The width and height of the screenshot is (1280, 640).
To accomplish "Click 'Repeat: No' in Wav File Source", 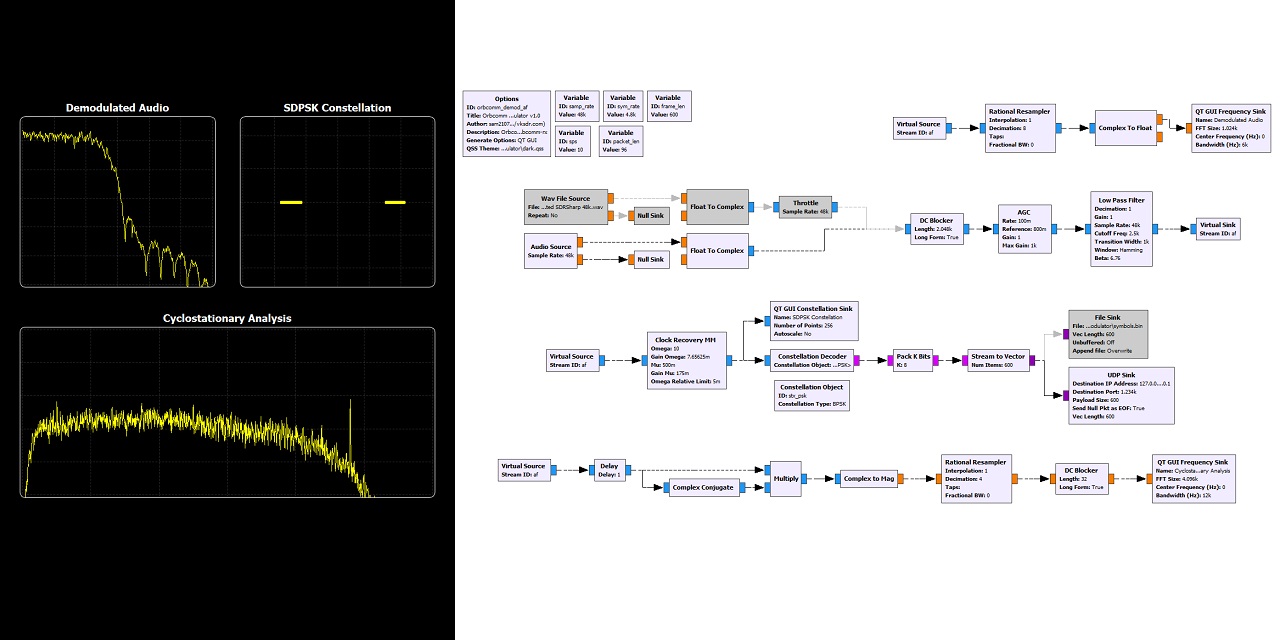I will (x=541, y=215).
